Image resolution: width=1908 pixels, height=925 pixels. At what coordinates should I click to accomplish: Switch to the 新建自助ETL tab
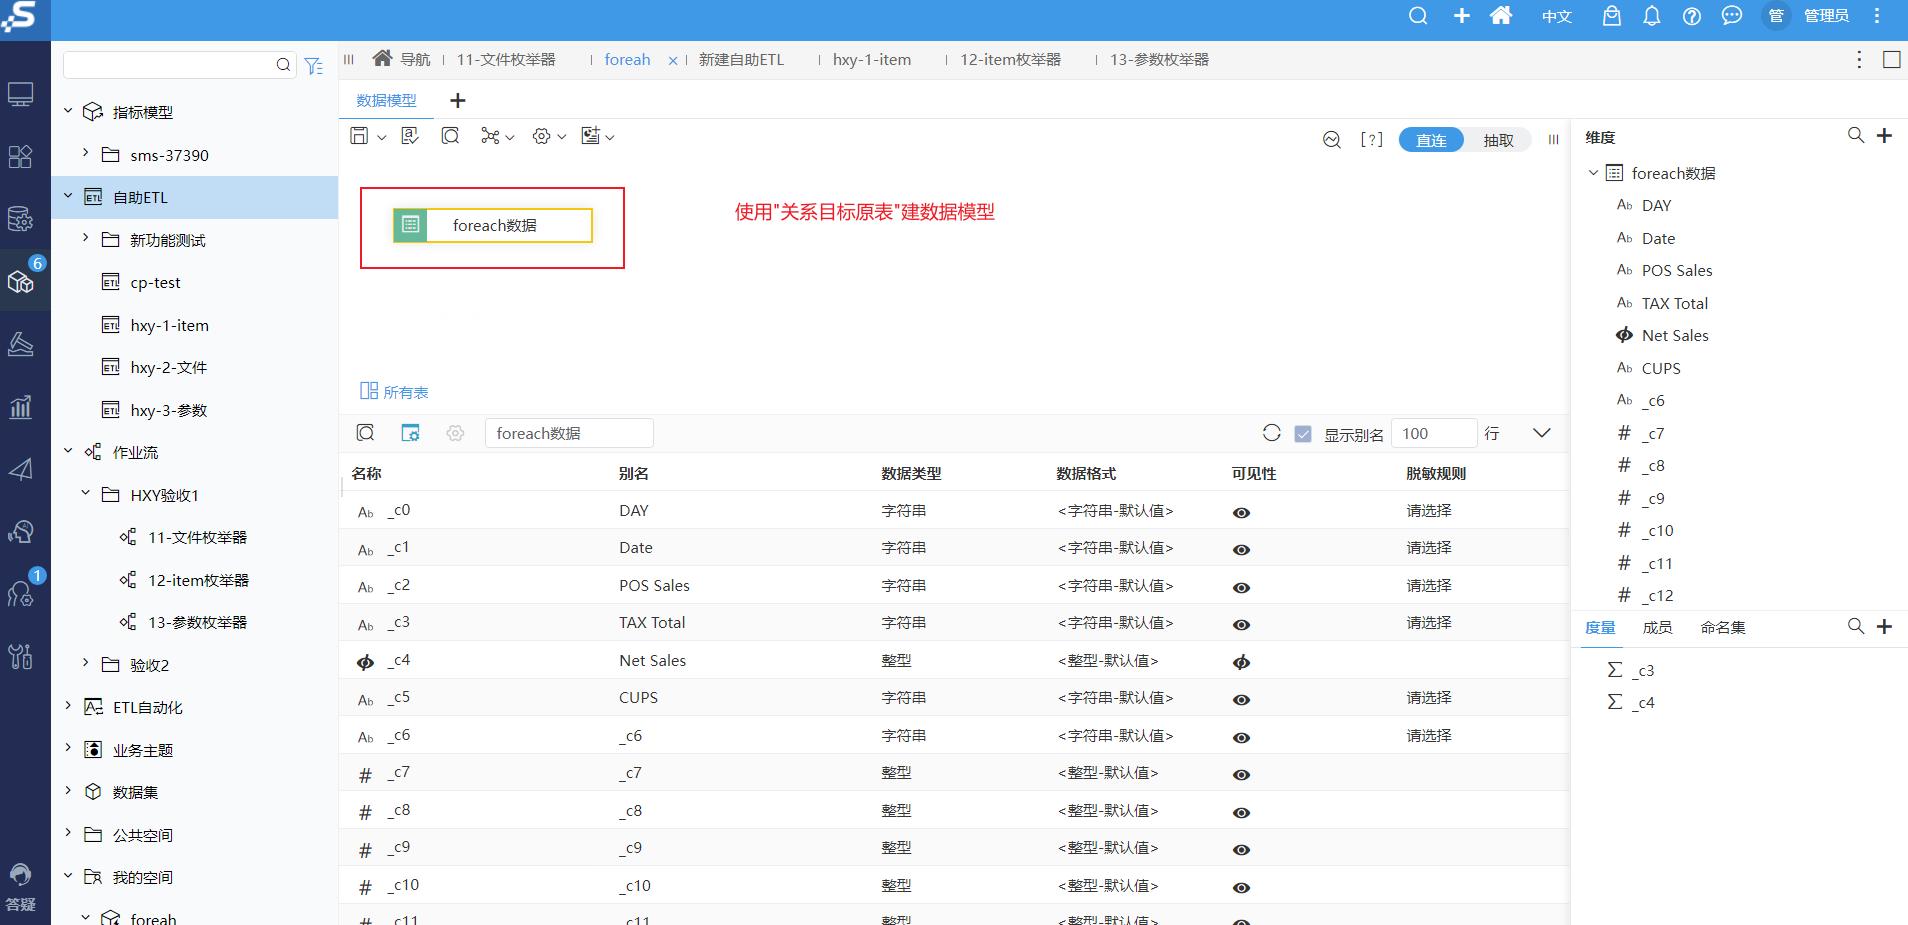pos(741,60)
